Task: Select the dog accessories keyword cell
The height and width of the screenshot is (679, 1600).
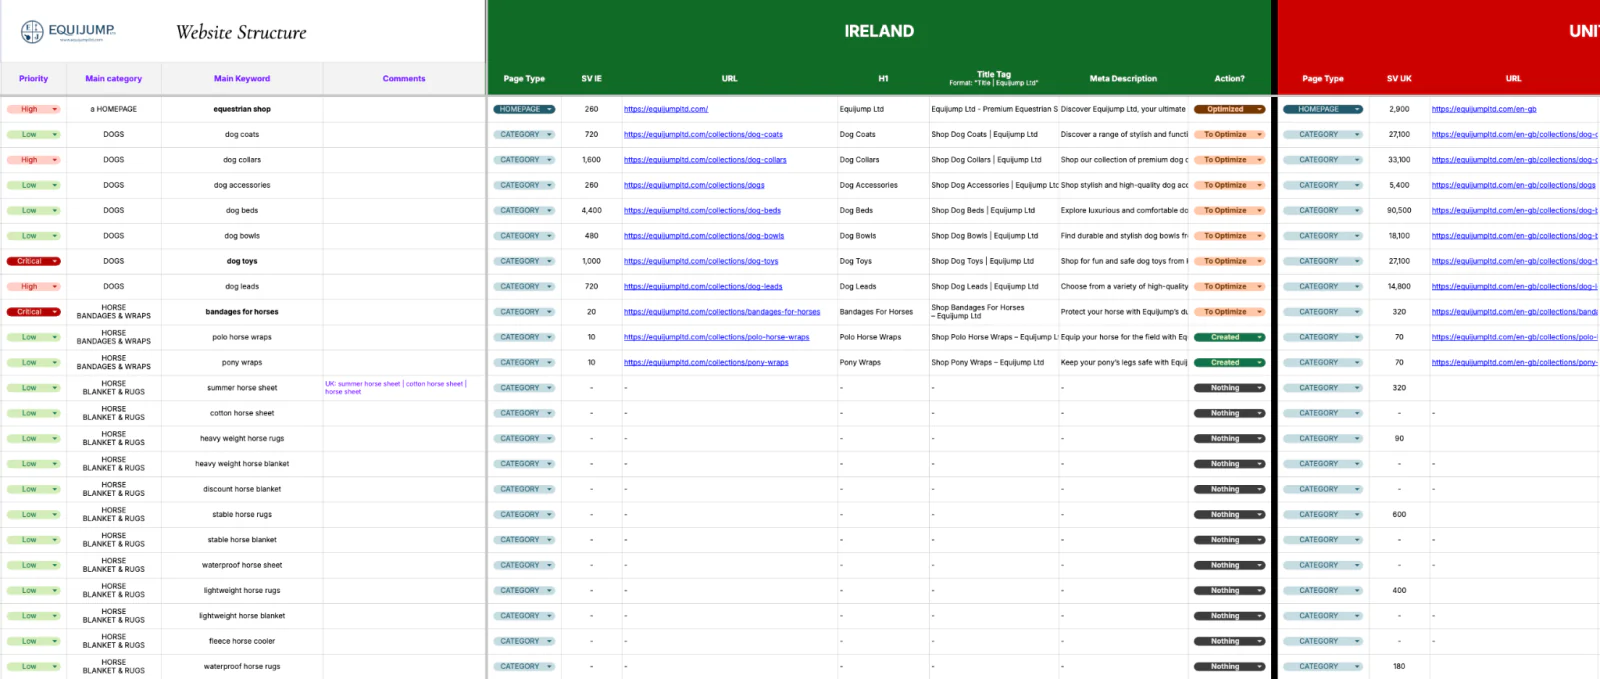Action: [x=242, y=185]
